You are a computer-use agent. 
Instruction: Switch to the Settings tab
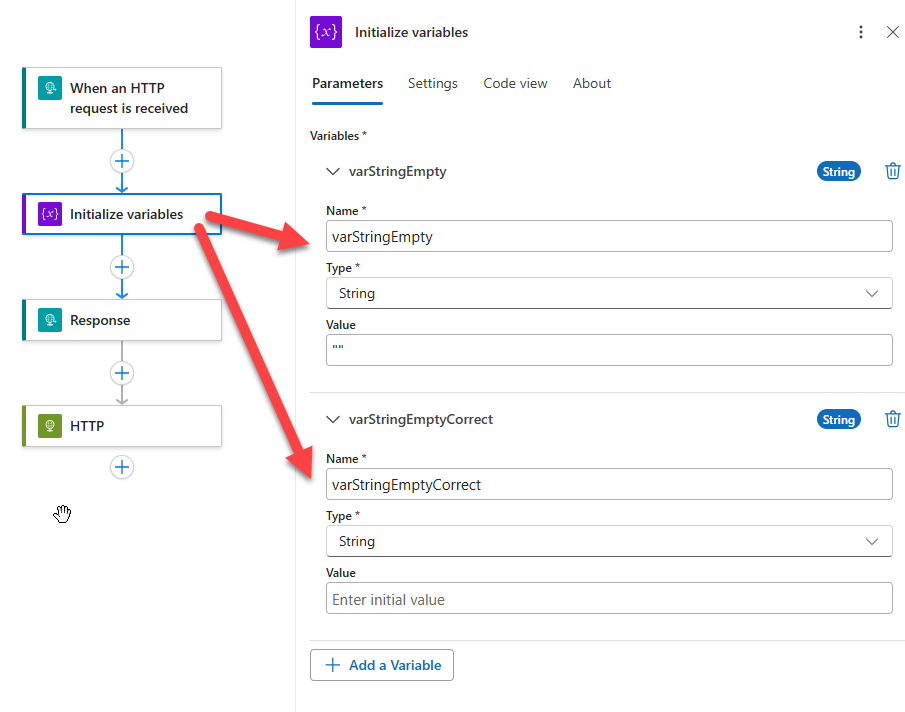(x=433, y=84)
